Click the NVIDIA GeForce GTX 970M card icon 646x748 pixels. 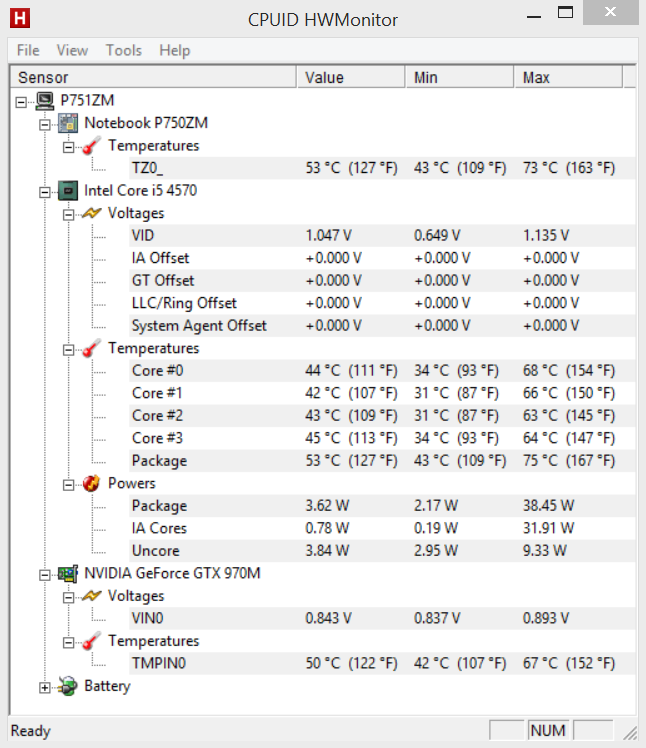click(x=68, y=573)
